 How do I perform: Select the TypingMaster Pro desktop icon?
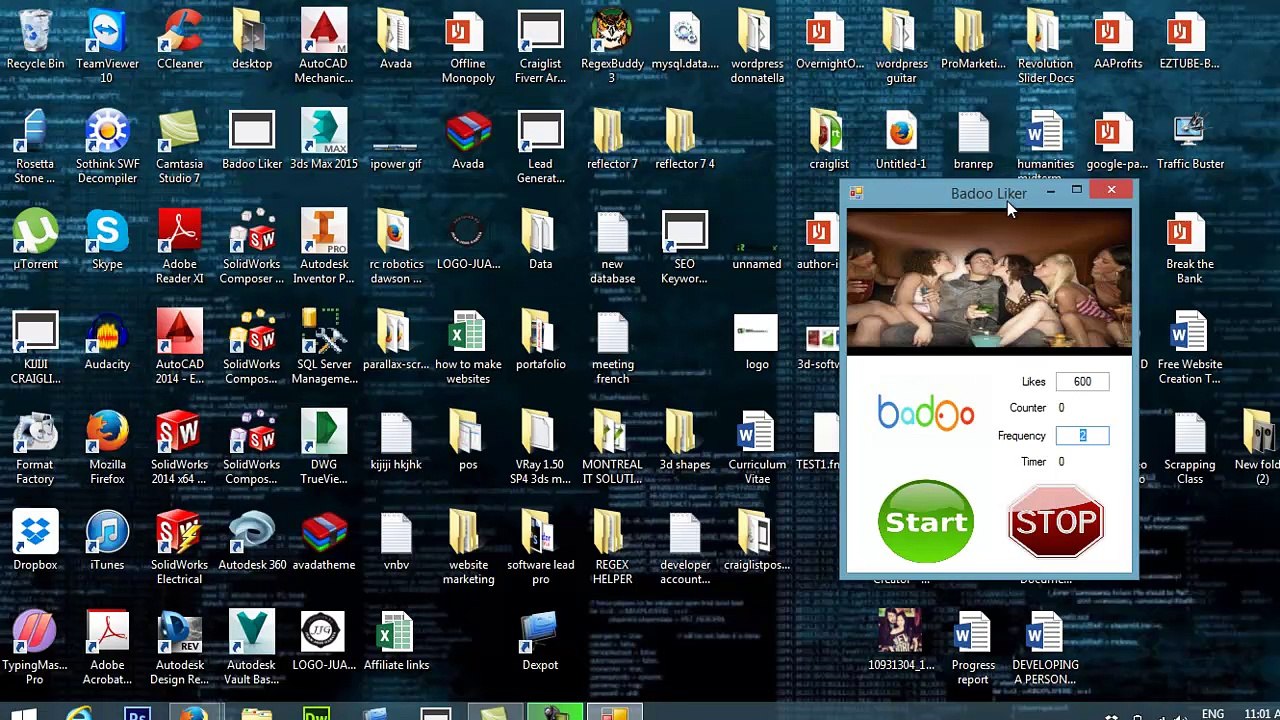point(35,647)
